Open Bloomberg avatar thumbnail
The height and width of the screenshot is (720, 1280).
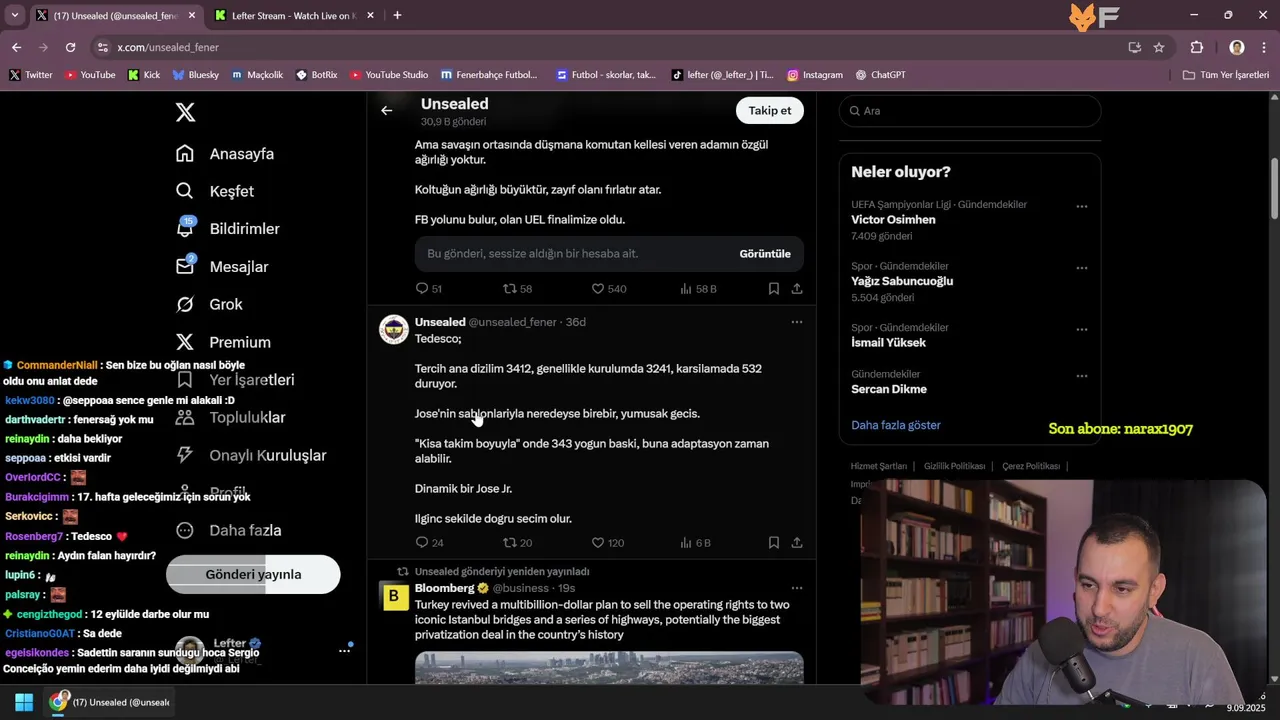pos(394,596)
